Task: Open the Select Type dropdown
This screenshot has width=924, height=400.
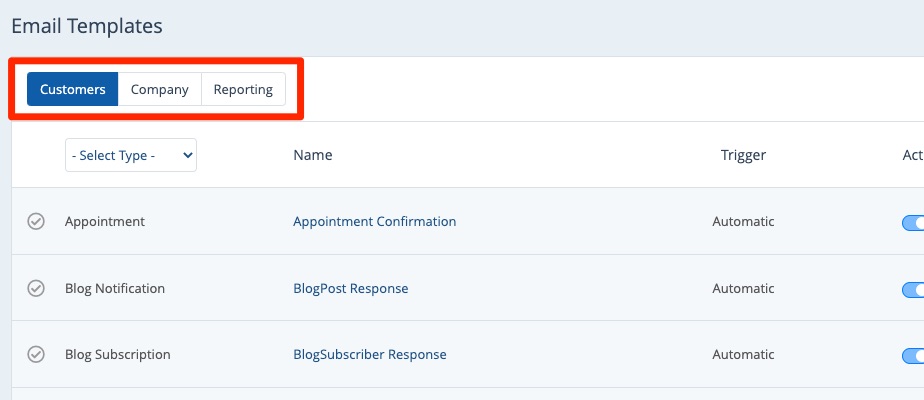Action: tap(131, 155)
